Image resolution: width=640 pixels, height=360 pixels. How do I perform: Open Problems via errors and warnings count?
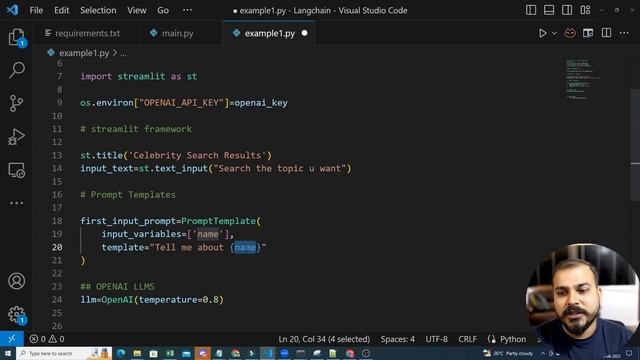(x=47, y=339)
